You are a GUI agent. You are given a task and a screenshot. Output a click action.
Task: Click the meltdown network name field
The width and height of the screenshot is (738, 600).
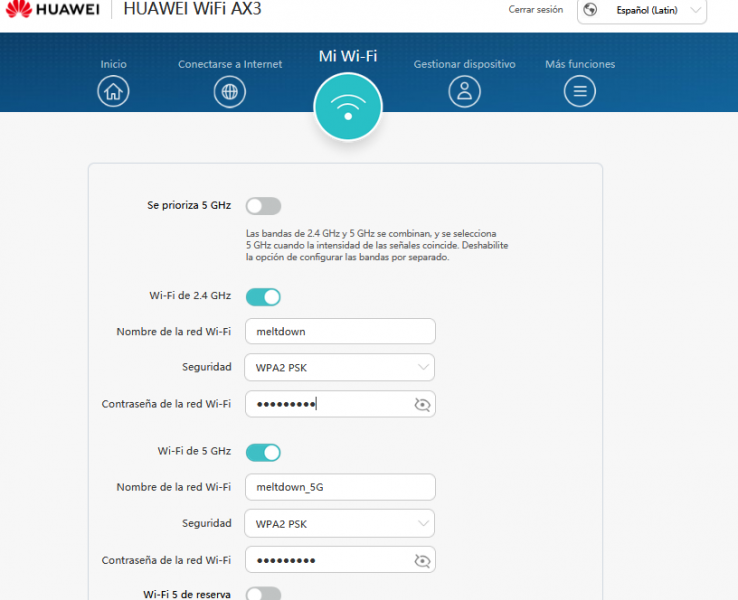click(x=339, y=331)
